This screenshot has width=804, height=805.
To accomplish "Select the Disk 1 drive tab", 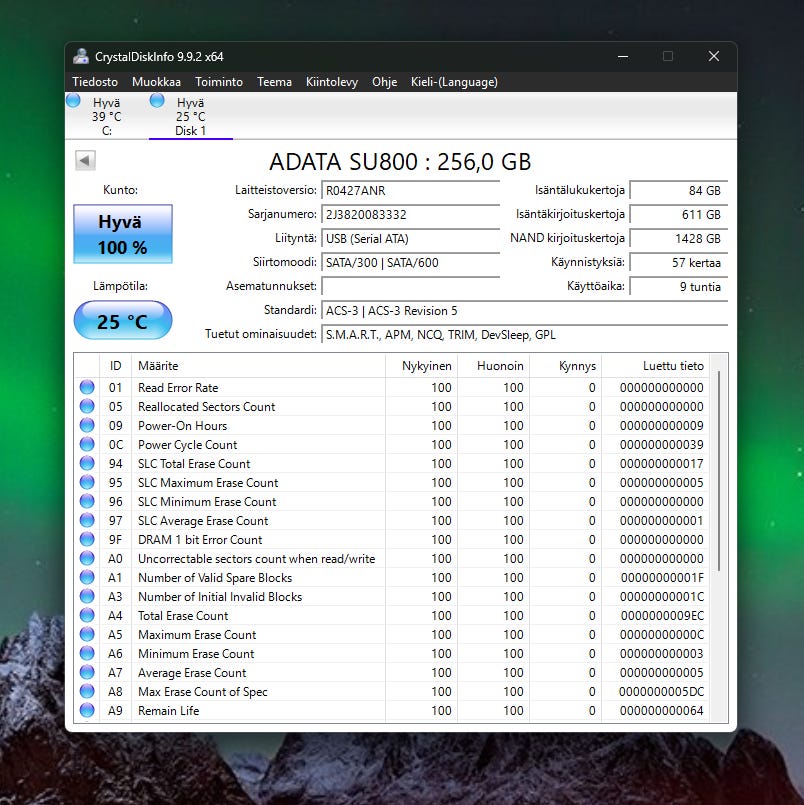I will (190, 116).
